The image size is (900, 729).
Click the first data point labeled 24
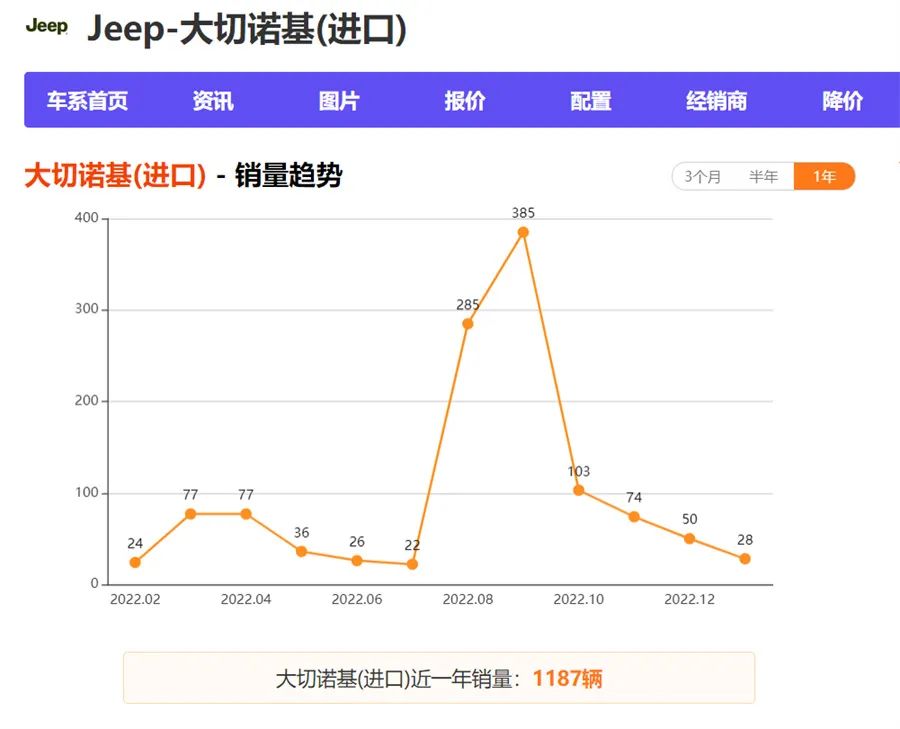tap(135, 562)
